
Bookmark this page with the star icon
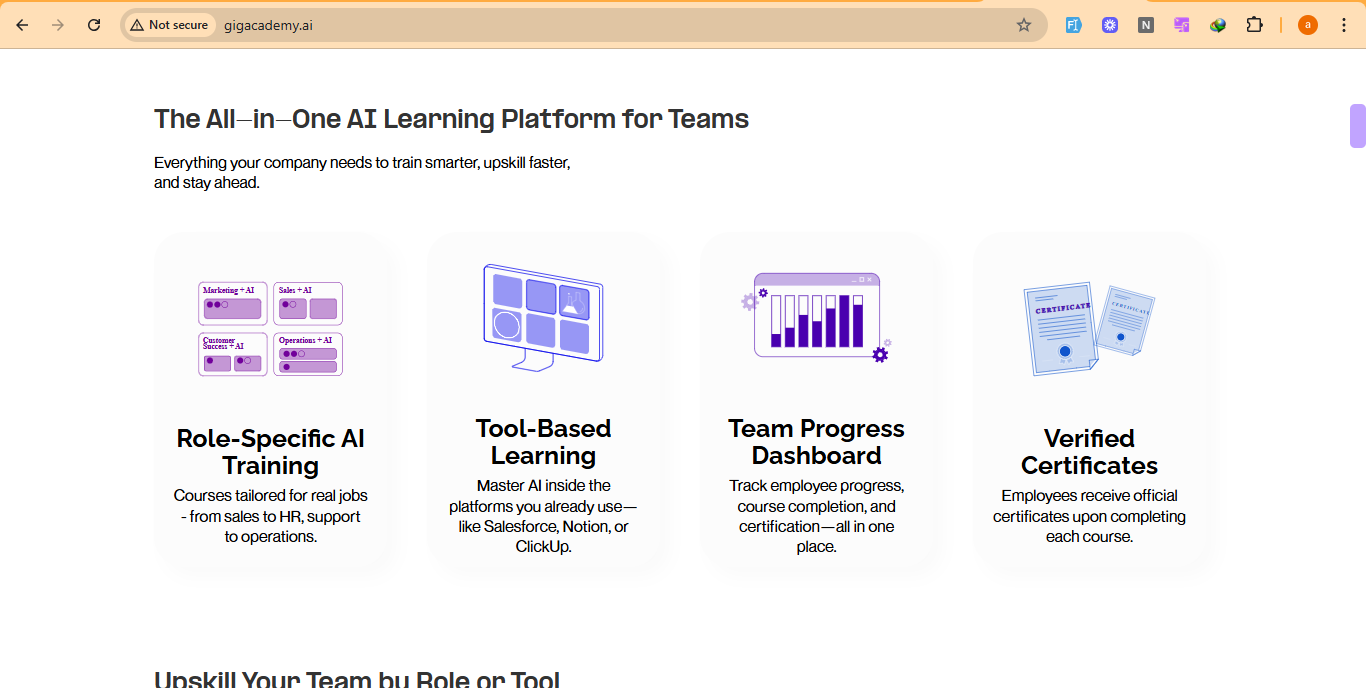pos(1023,25)
